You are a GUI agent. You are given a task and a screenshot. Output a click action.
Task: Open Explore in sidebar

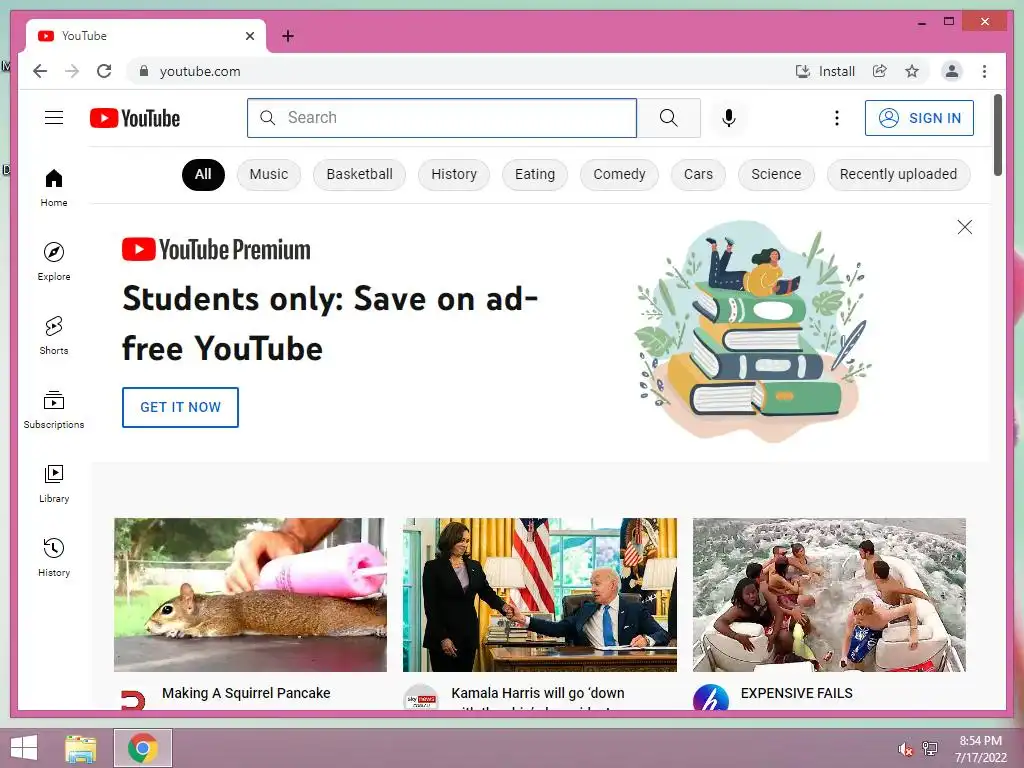click(x=54, y=261)
